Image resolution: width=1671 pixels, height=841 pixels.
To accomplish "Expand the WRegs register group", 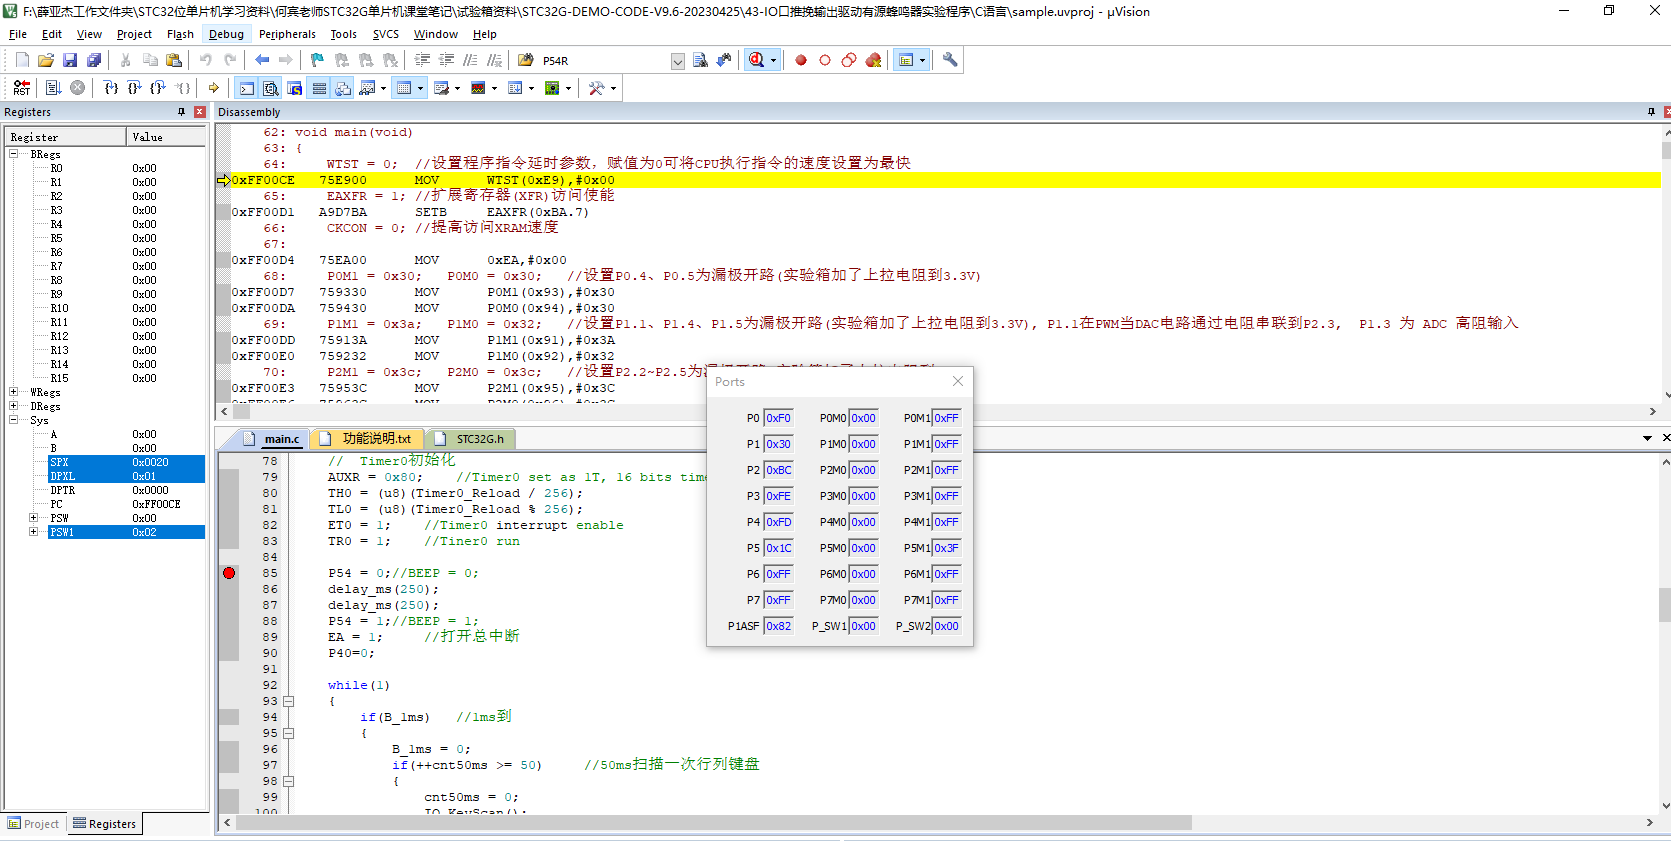I will (x=13, y=392).
